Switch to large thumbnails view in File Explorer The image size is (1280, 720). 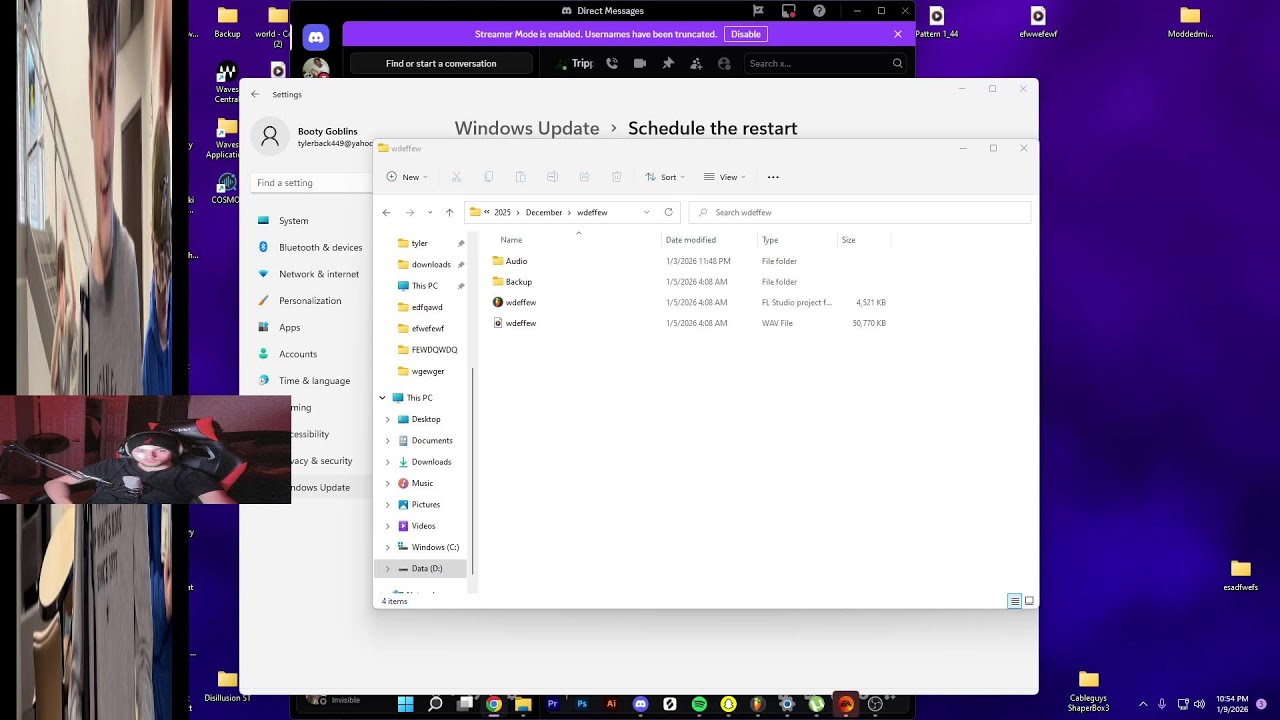(1029, 601)
